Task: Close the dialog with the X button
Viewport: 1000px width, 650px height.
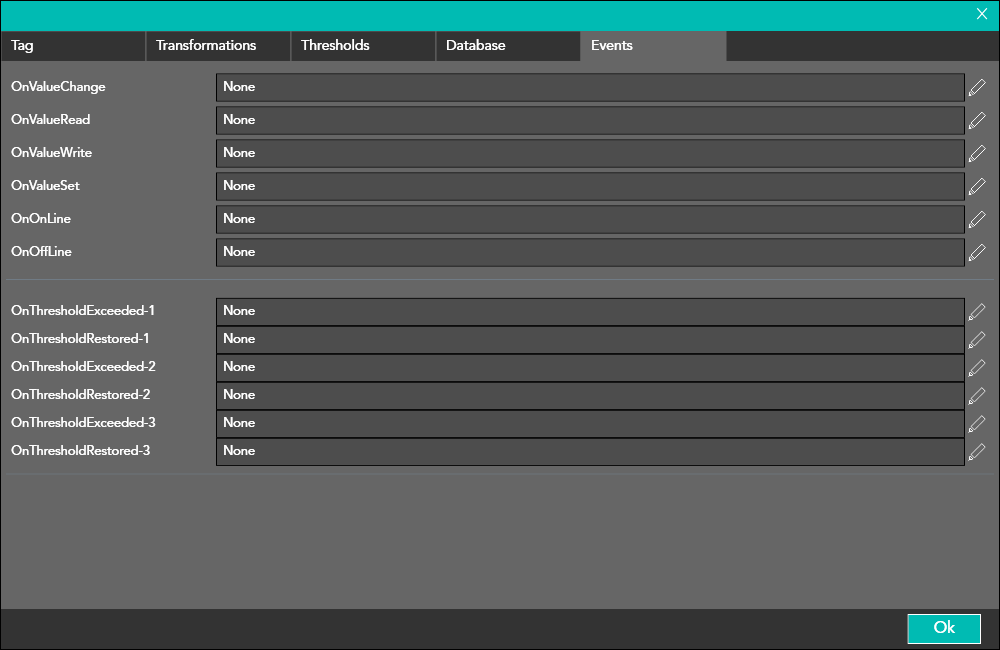Action: [982, 14]
